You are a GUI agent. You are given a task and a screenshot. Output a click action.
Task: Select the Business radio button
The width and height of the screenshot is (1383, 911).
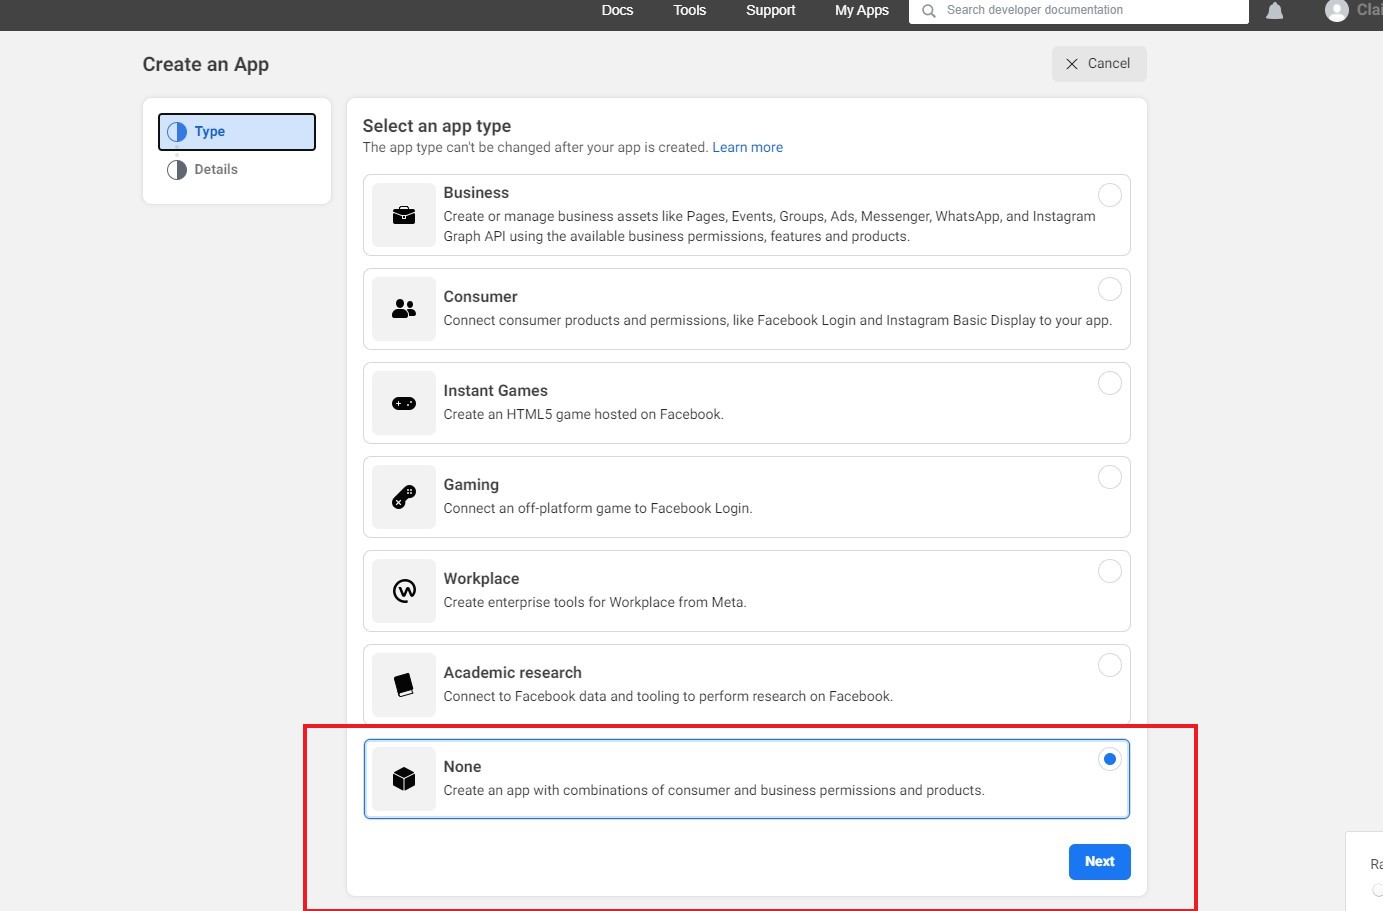click(x=1110, y=195)
